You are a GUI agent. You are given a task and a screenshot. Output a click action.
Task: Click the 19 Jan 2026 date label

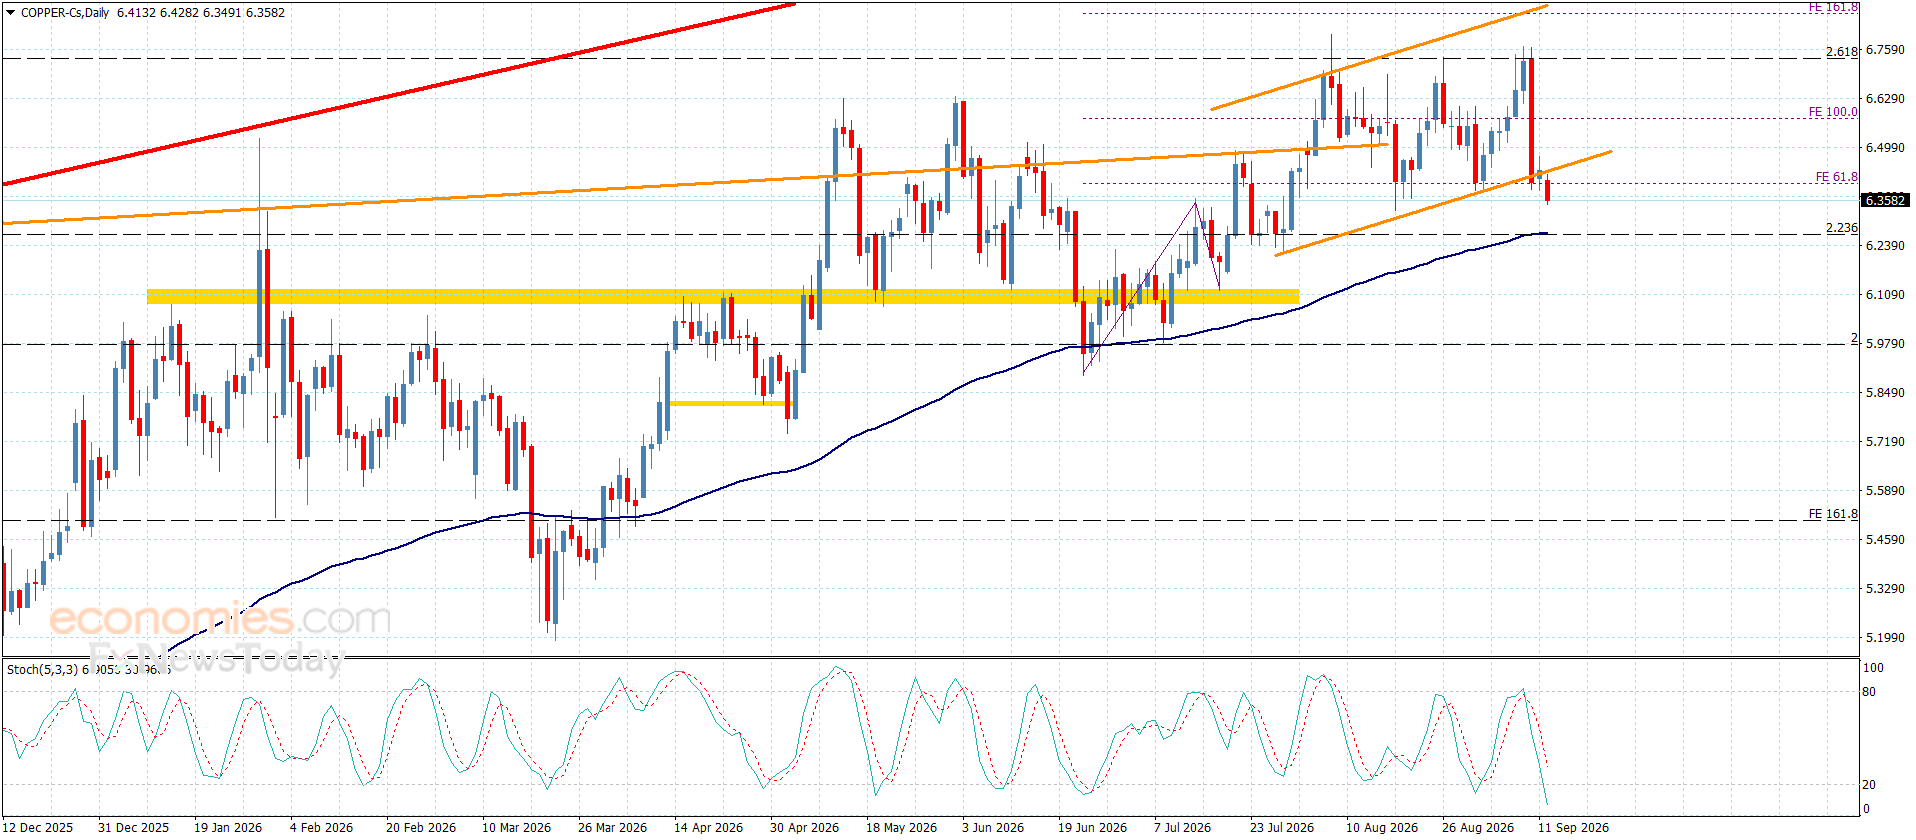[x=228, y=828]
